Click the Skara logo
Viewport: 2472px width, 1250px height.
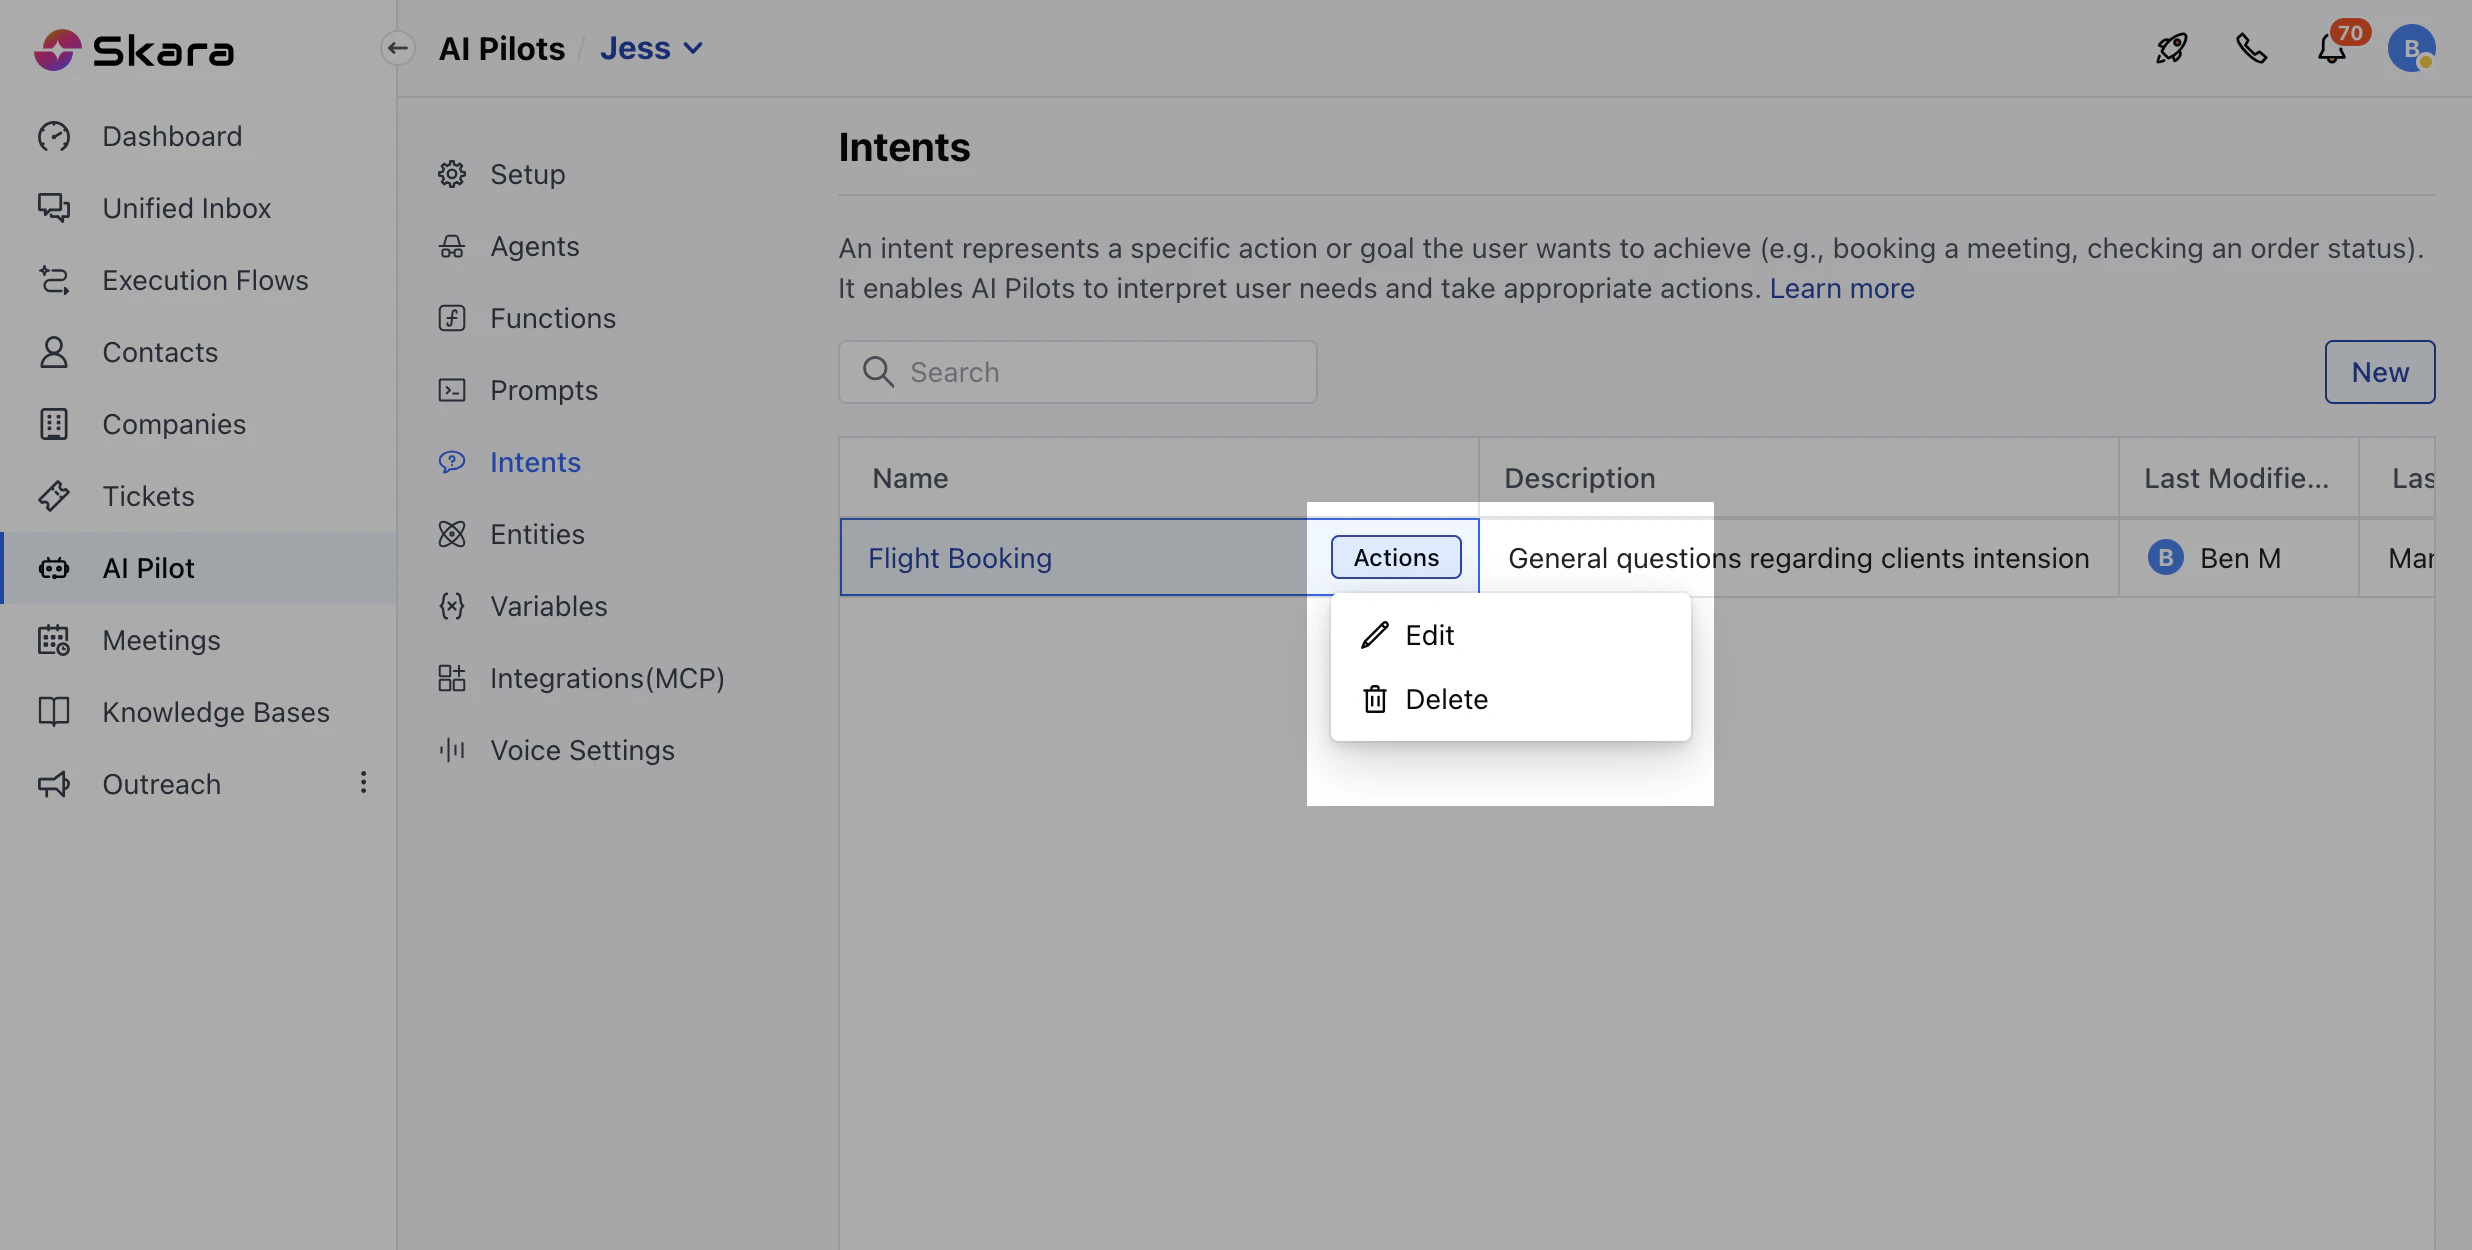click(x=134, y=49)
